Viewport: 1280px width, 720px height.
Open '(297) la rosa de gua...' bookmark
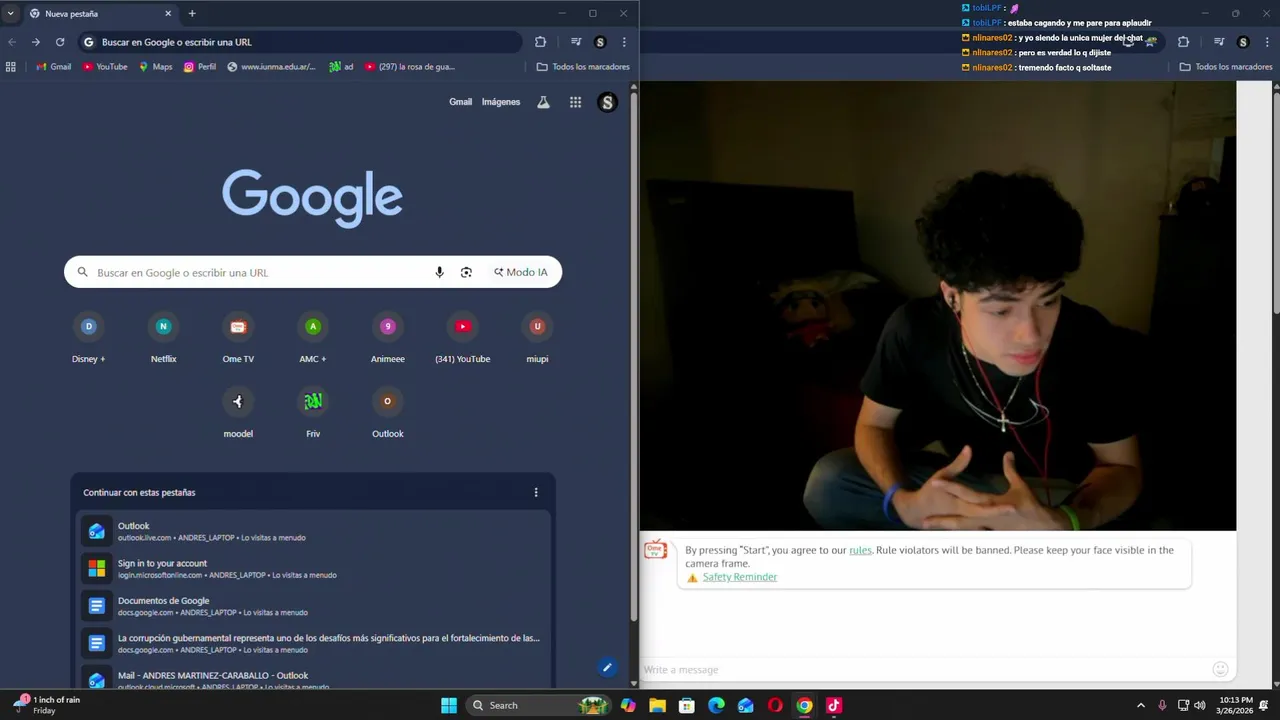click(409, 67)
